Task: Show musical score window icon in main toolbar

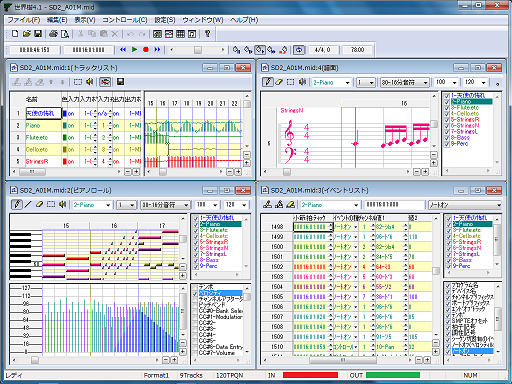Action: [192, 34]
